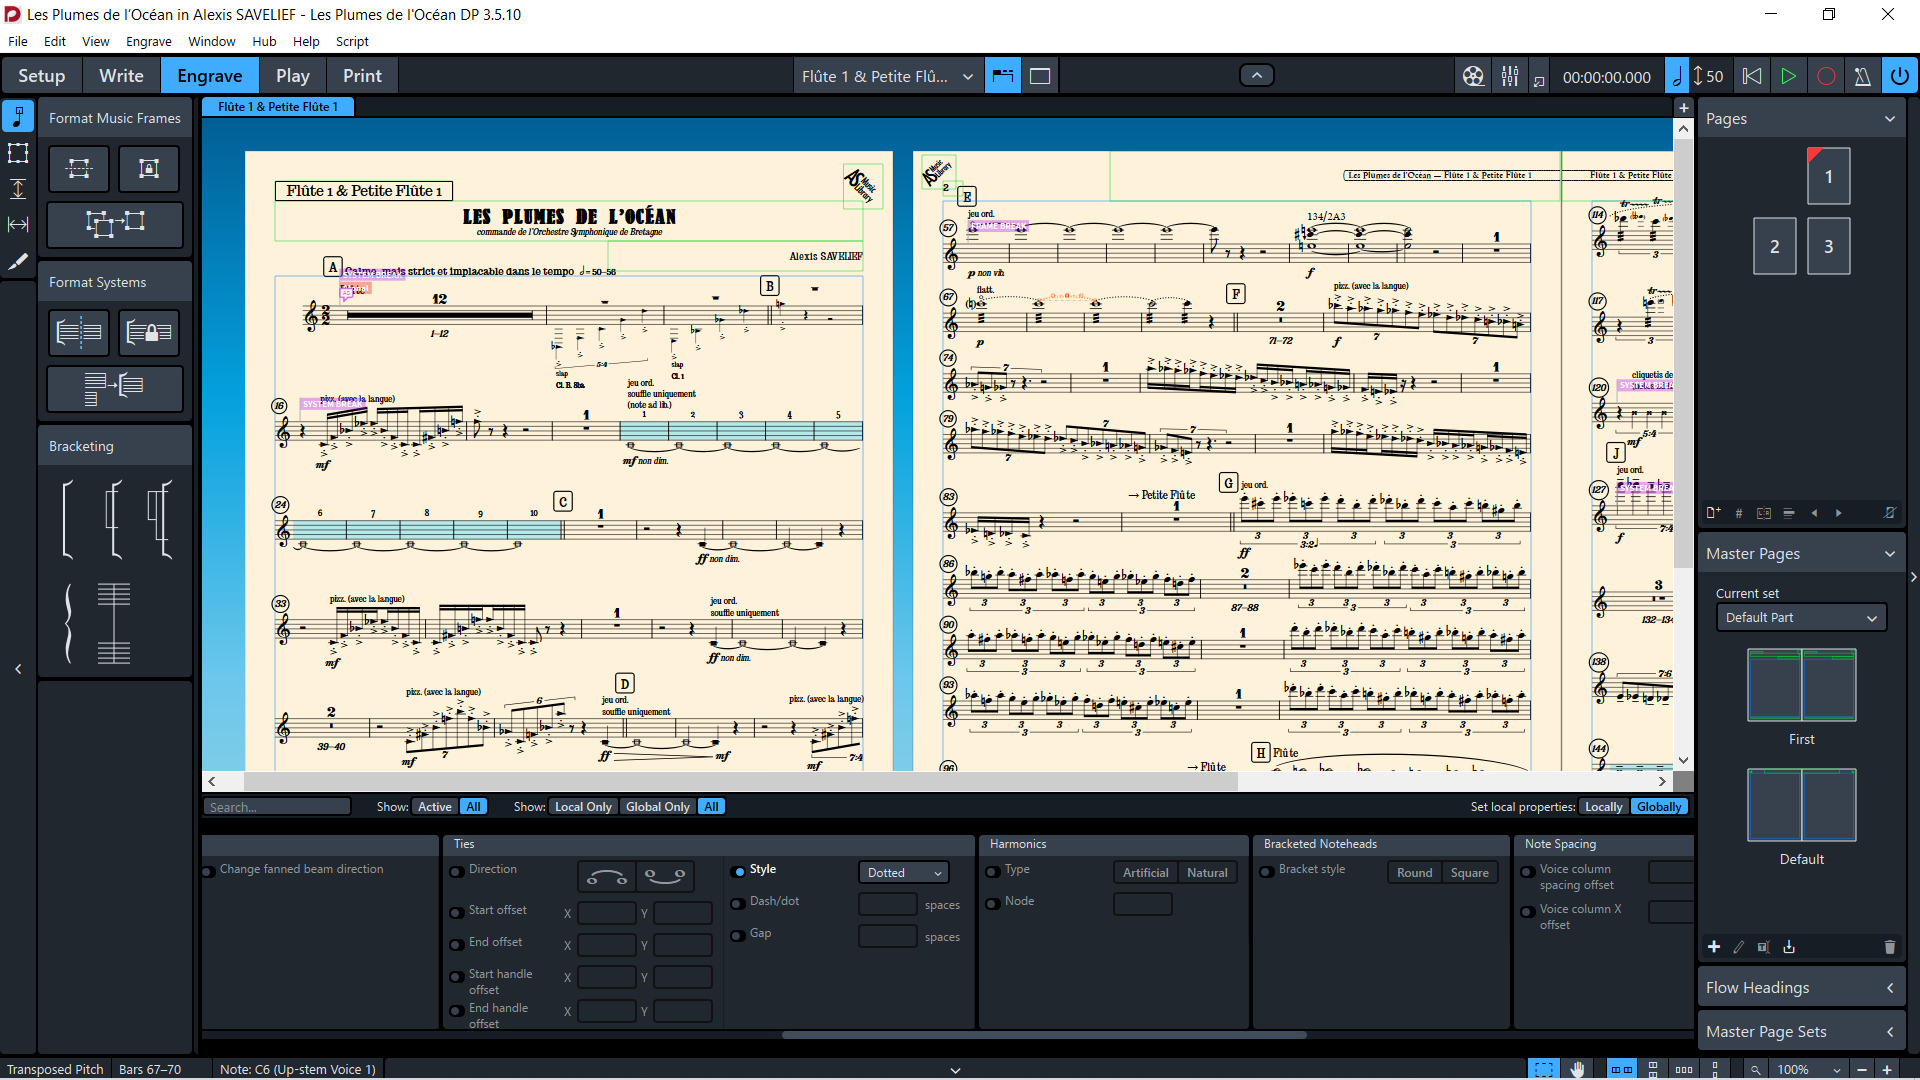
Task: Open the Script menu
Action: (x=352, y=41)
